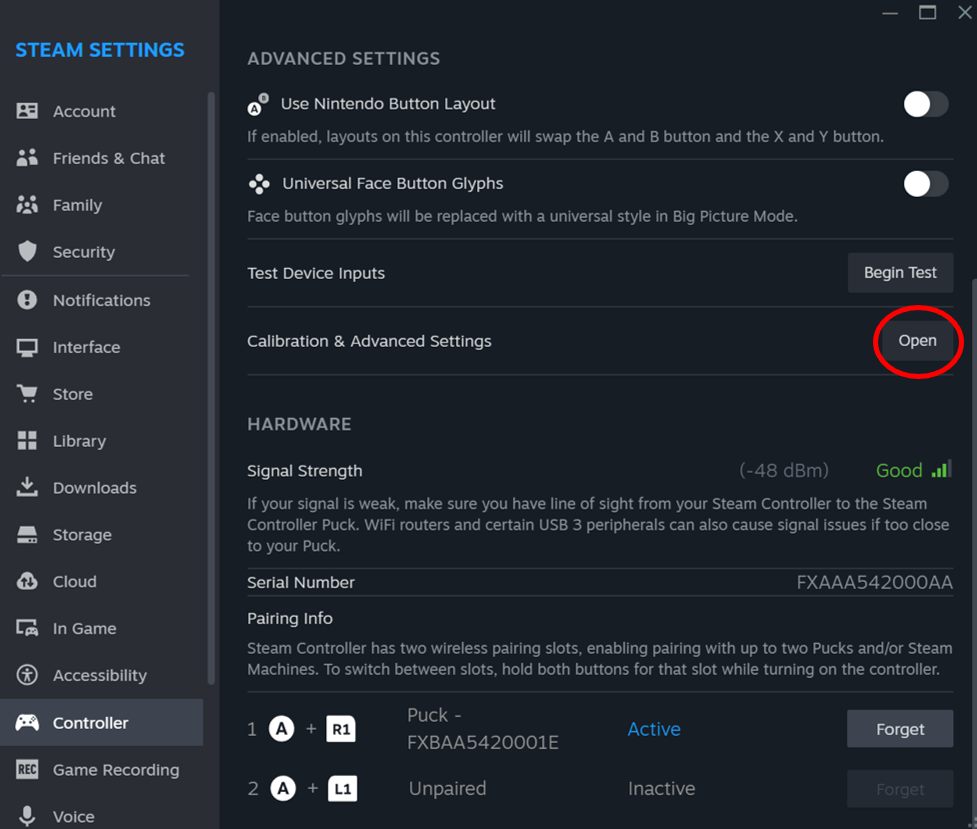Image resolution: width=977 pixels, height=829 pixels.
Task: Click the Account card icon in sidebar
Action: (x=27, y=111)
